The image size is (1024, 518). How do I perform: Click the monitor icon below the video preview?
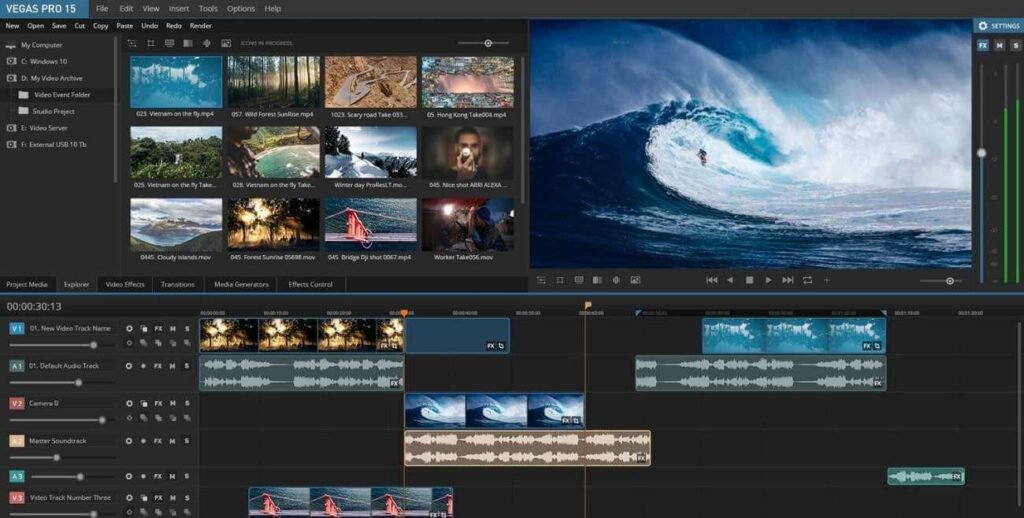[579, 280]
